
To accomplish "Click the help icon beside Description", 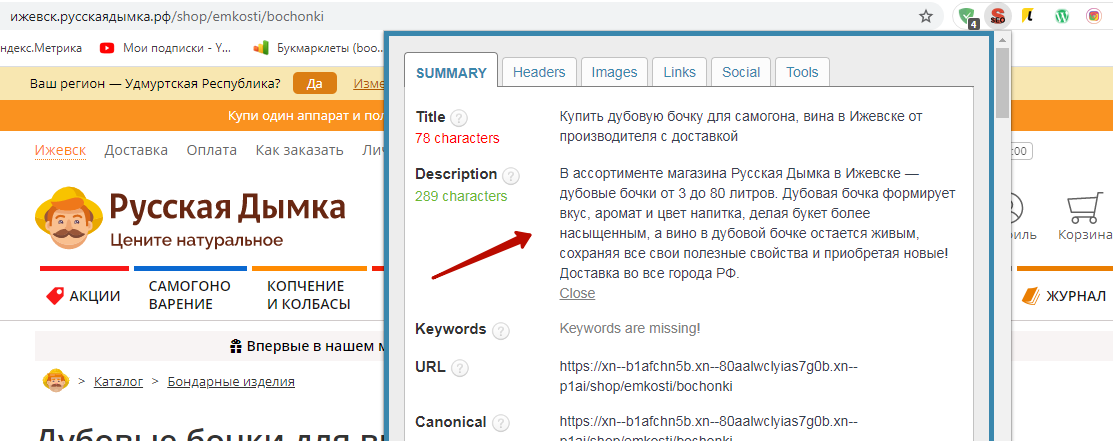I will click(511, 176).
